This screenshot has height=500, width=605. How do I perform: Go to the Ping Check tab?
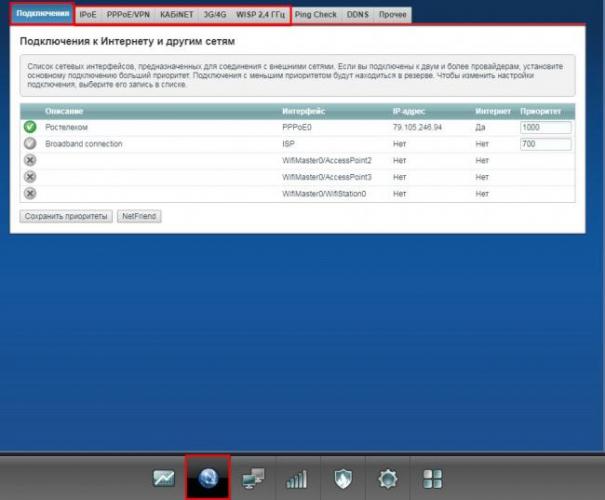click(x=316, y=15)
